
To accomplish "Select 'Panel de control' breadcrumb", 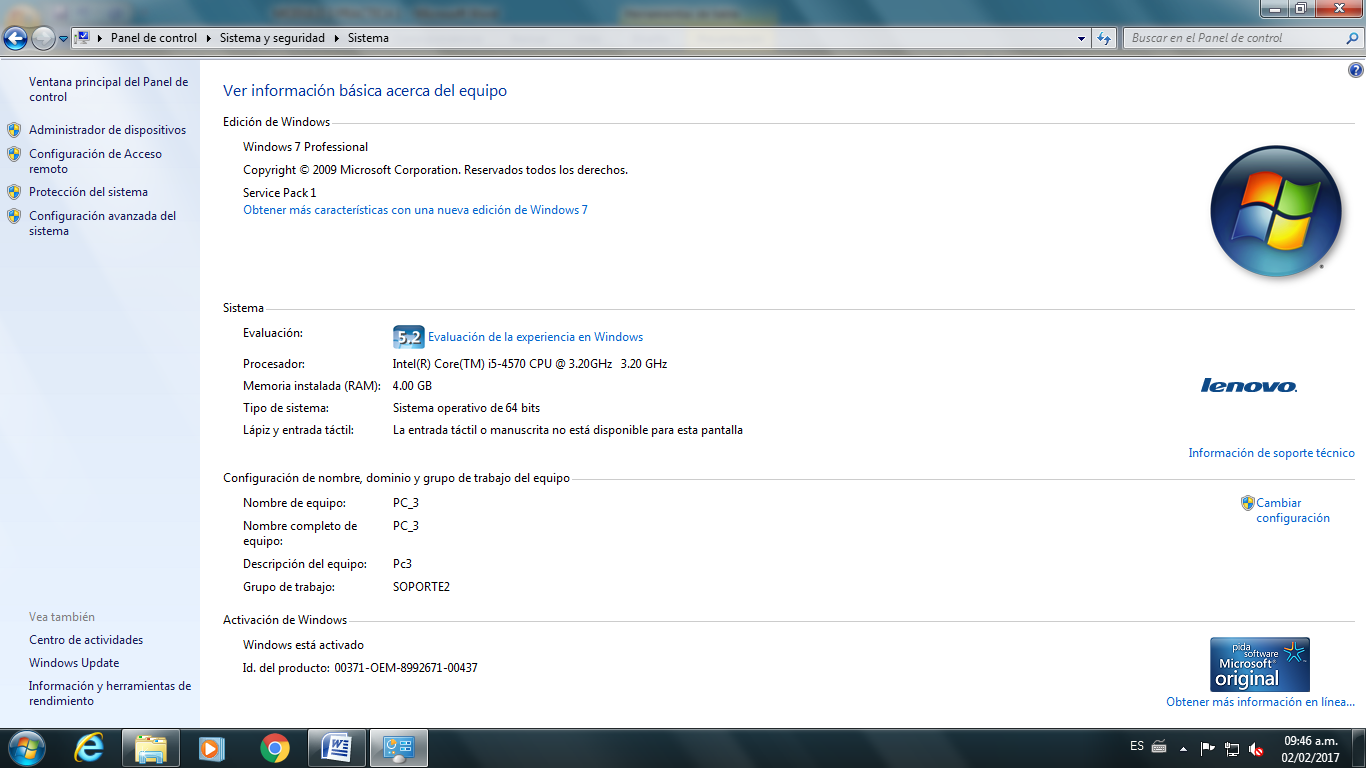I will click(154, 38).
